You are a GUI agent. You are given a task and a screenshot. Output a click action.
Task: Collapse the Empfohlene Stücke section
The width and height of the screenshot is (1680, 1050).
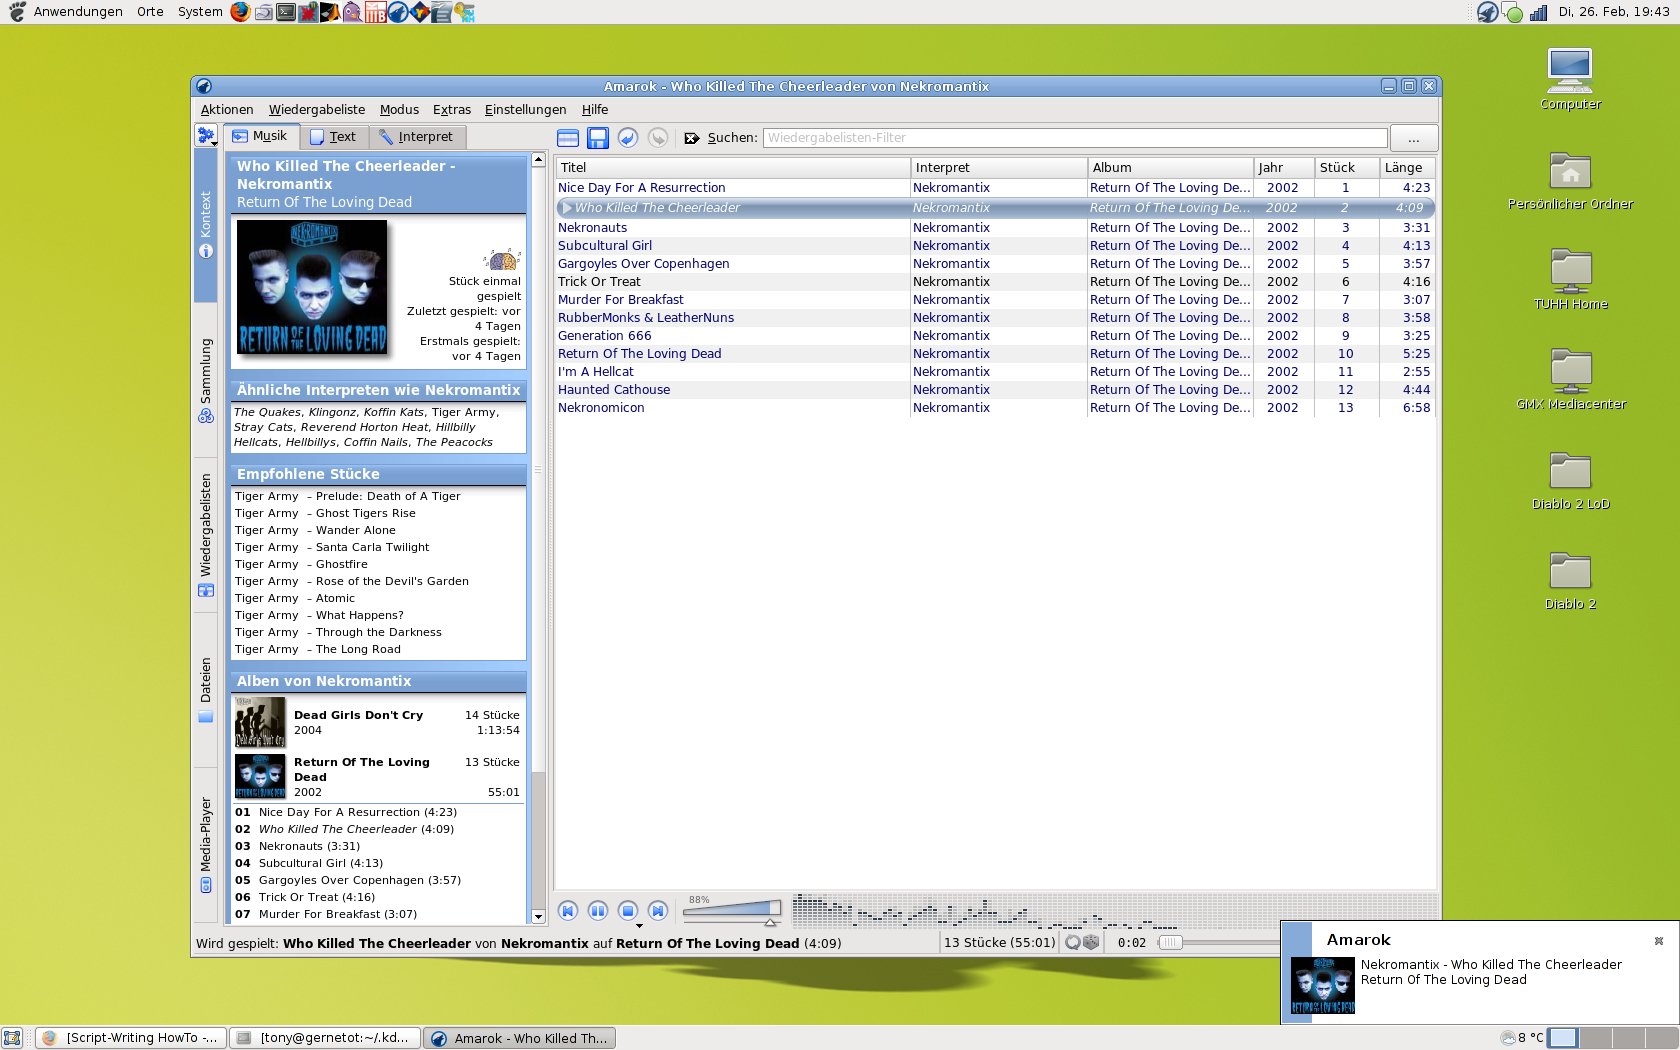point(378,474)
